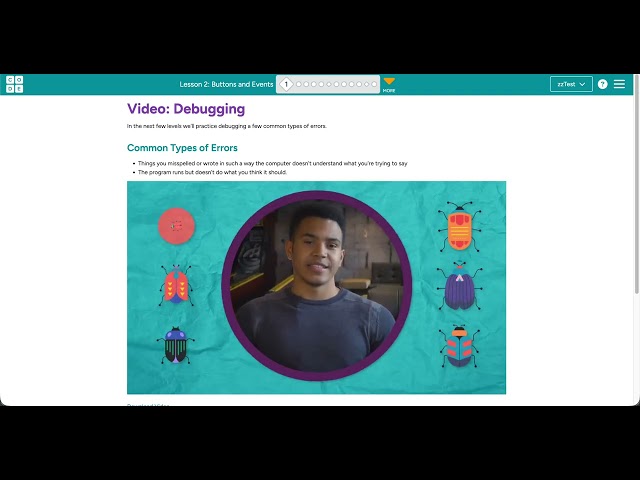Open the Lesson 2: Buttons and Events link
Screen dimensions: 640x480
226,84
